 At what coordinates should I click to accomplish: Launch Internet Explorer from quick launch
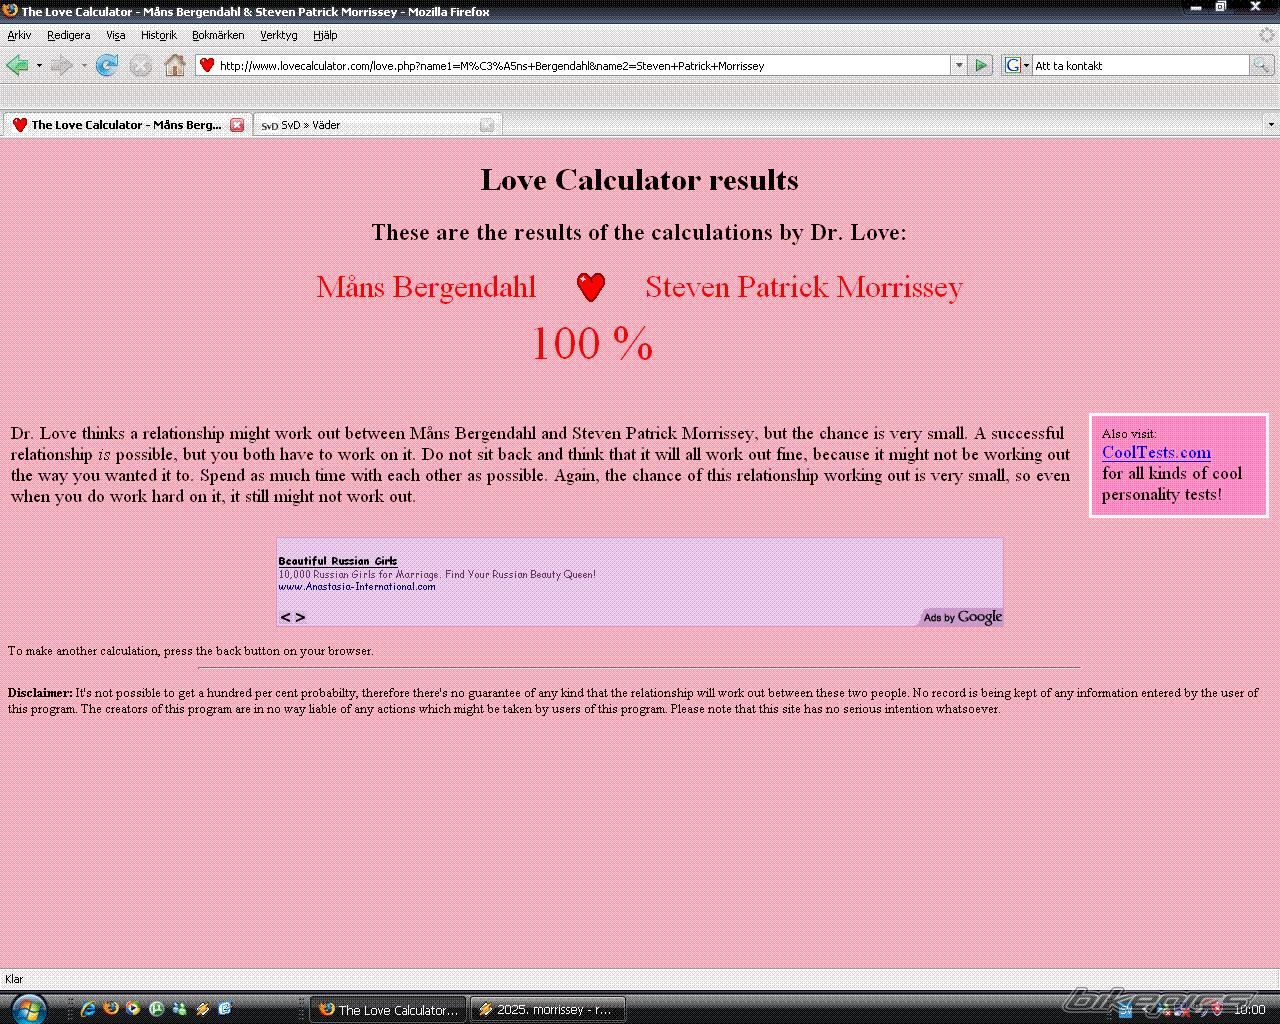point(88,1009)
